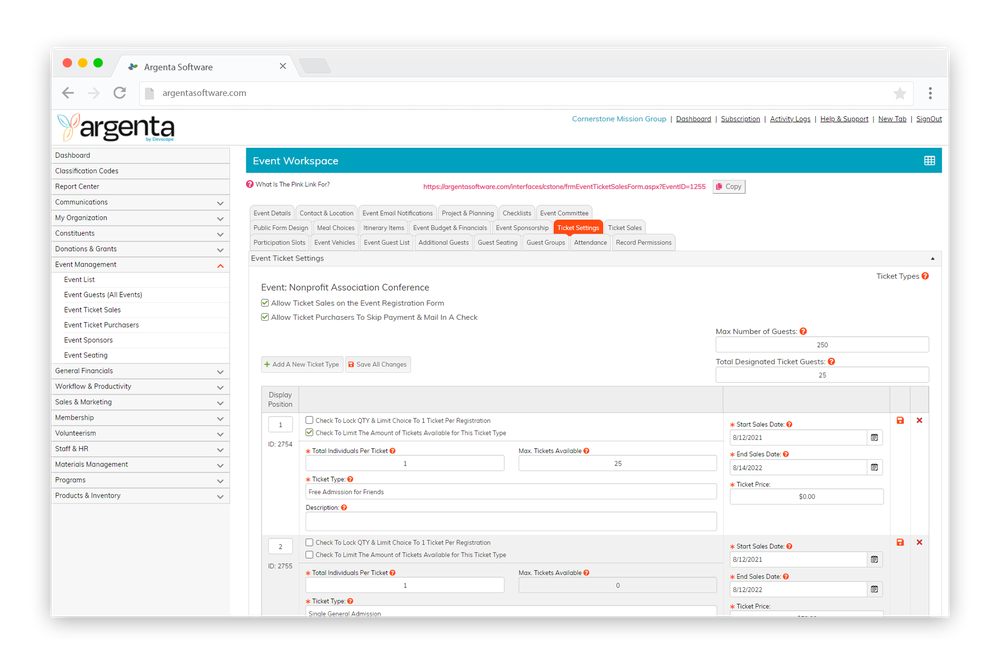Expand the Membership sidebar section
This screenshot has width=1000, height=663.
point(140,418)
